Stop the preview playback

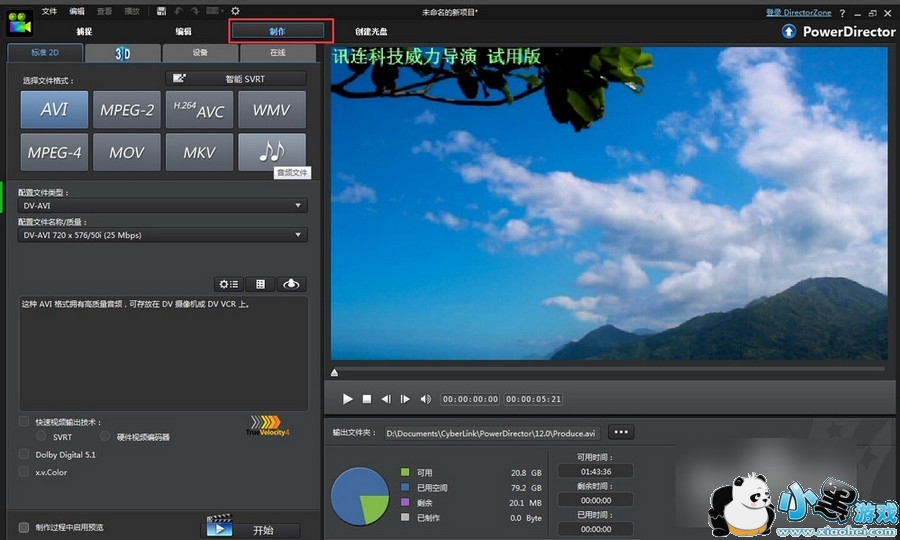point(367,399)
